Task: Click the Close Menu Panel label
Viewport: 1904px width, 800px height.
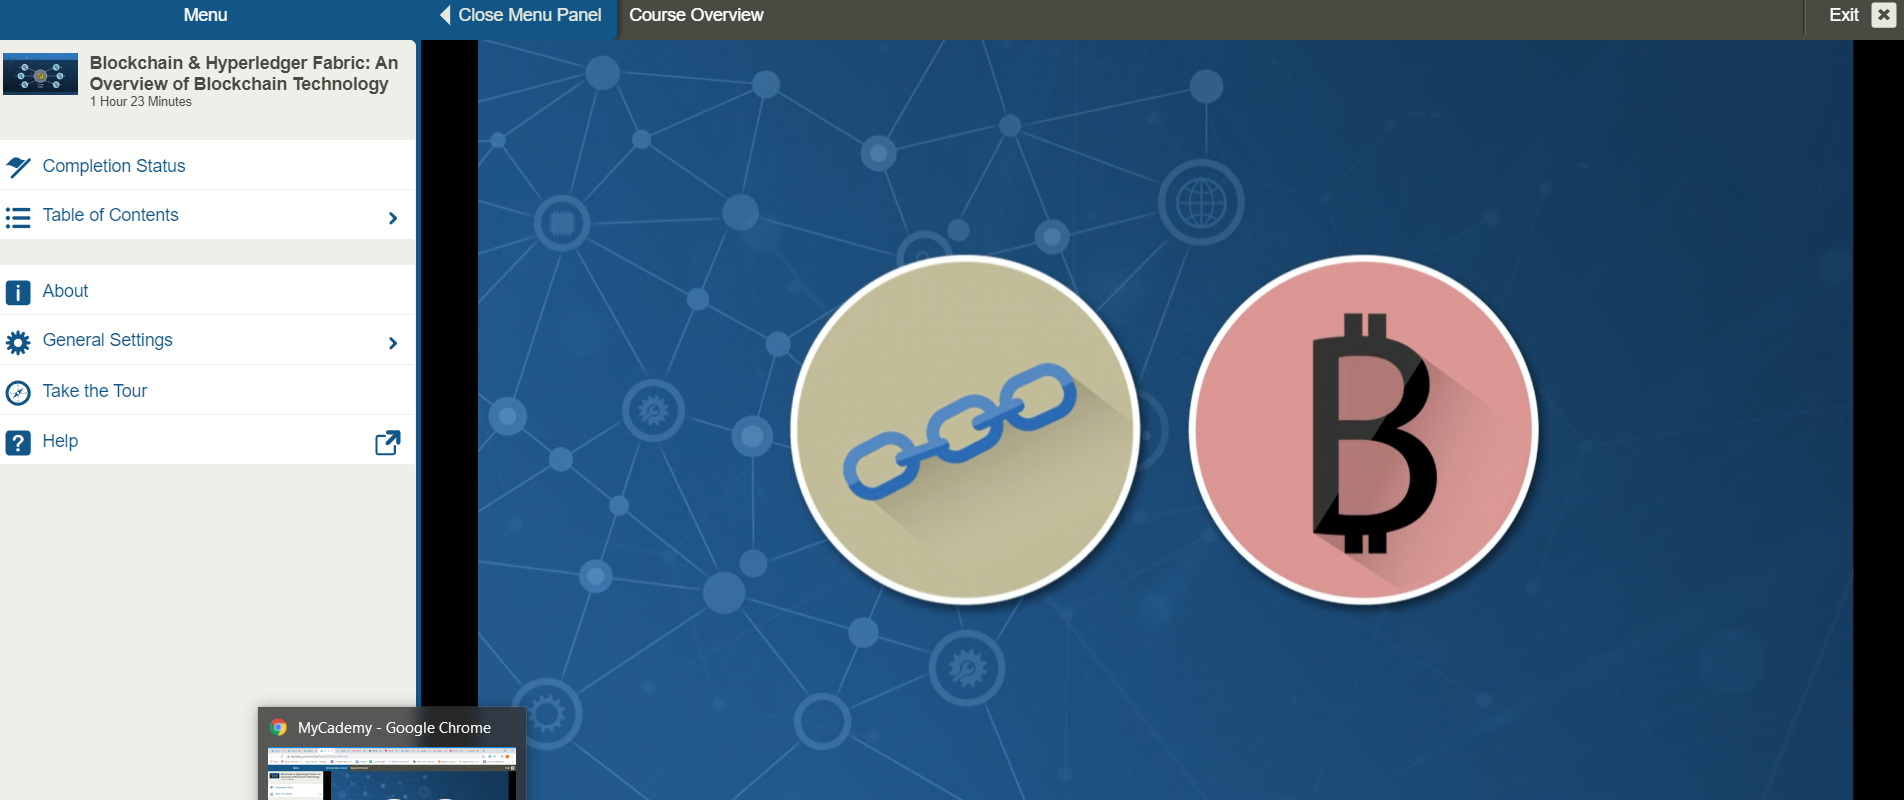Action: 529,15
